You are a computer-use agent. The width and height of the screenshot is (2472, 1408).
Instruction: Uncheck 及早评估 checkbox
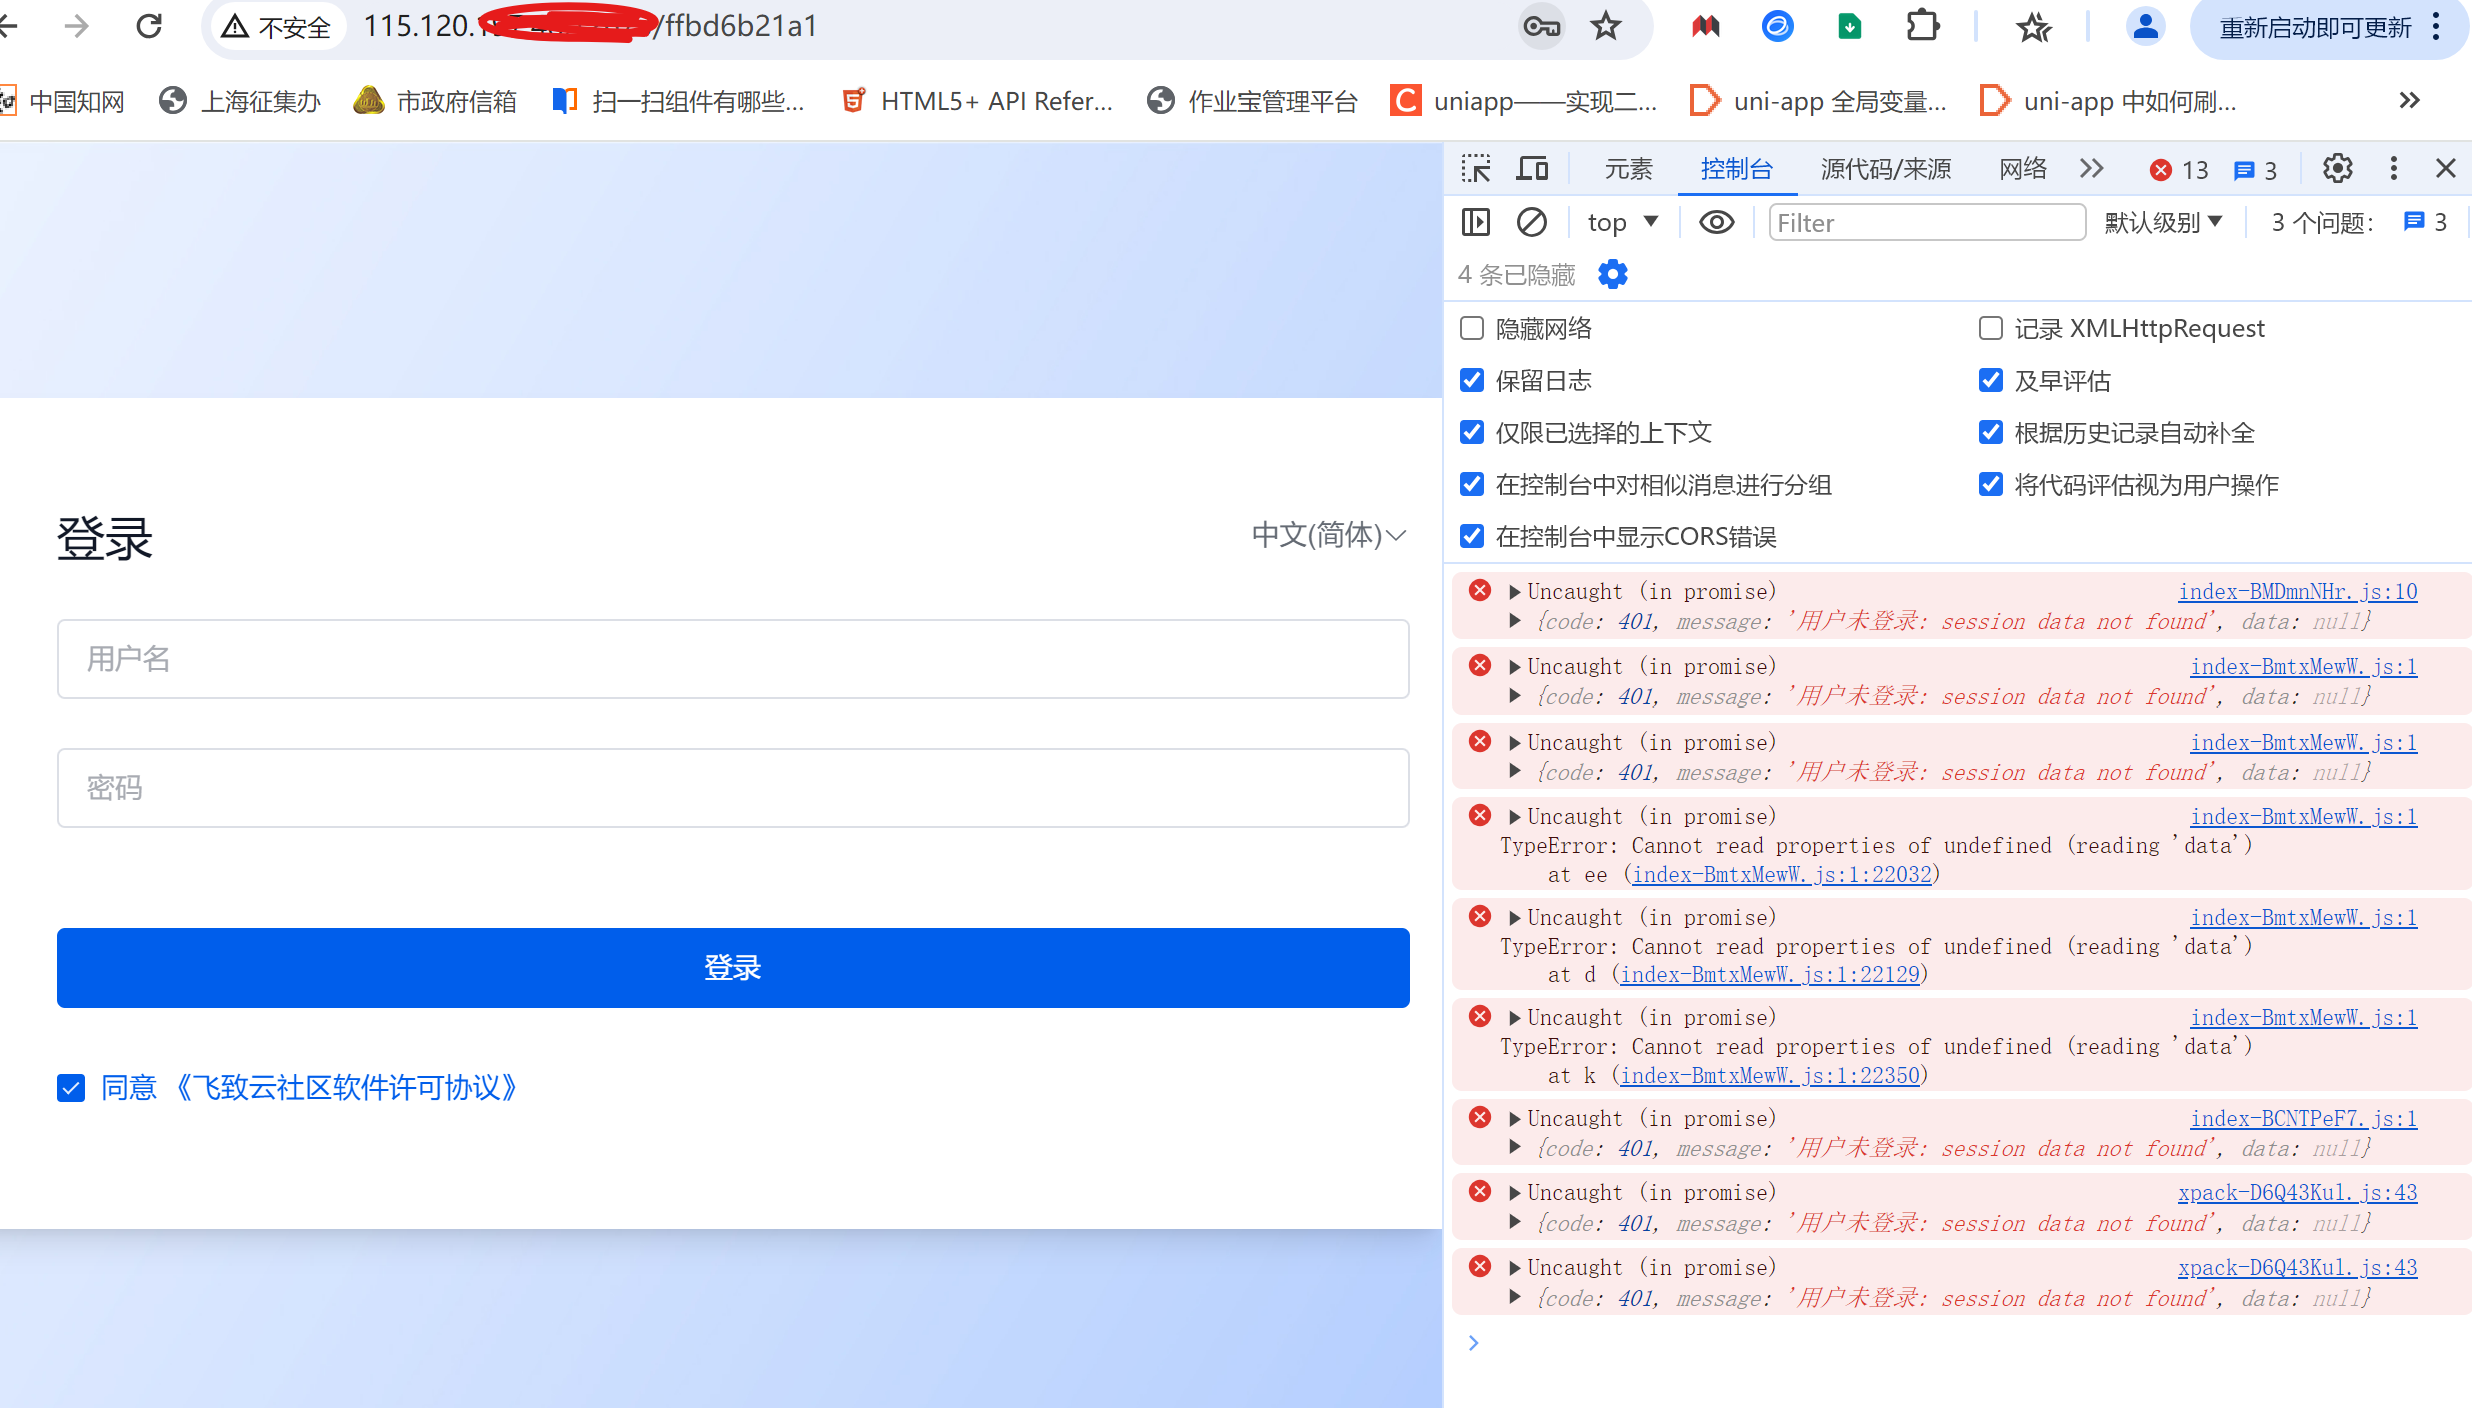click(x=1991, y=380)
